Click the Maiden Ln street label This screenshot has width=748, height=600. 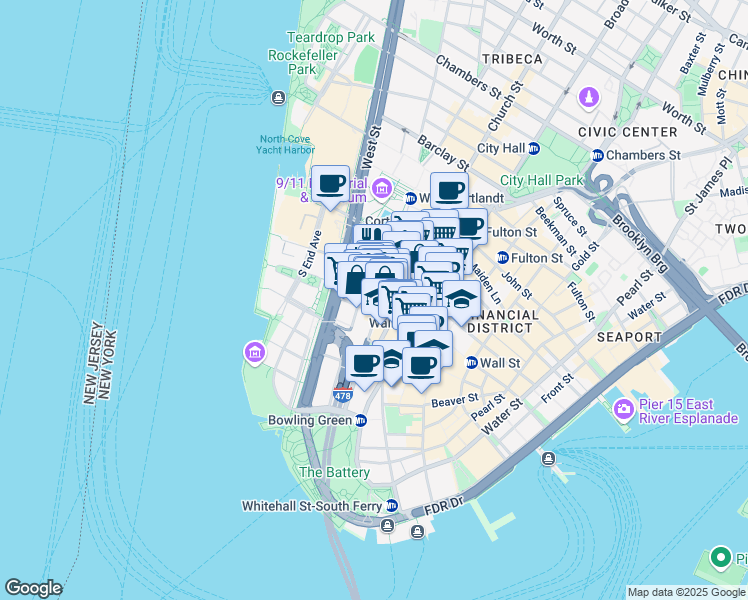pyautogui.click(x=488, y=284)
